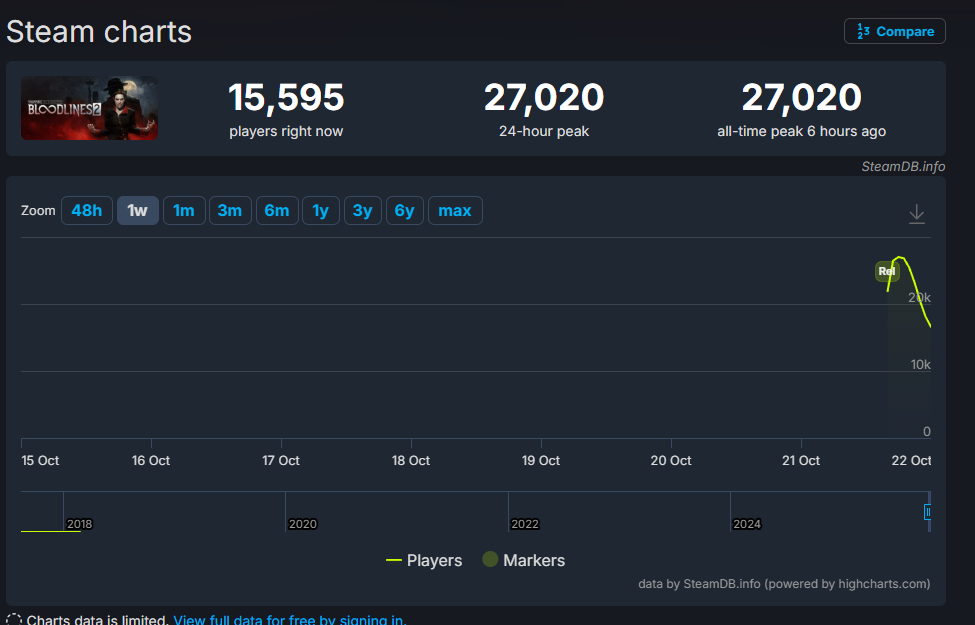Click the 18 Oct axis label

[411, 461]
